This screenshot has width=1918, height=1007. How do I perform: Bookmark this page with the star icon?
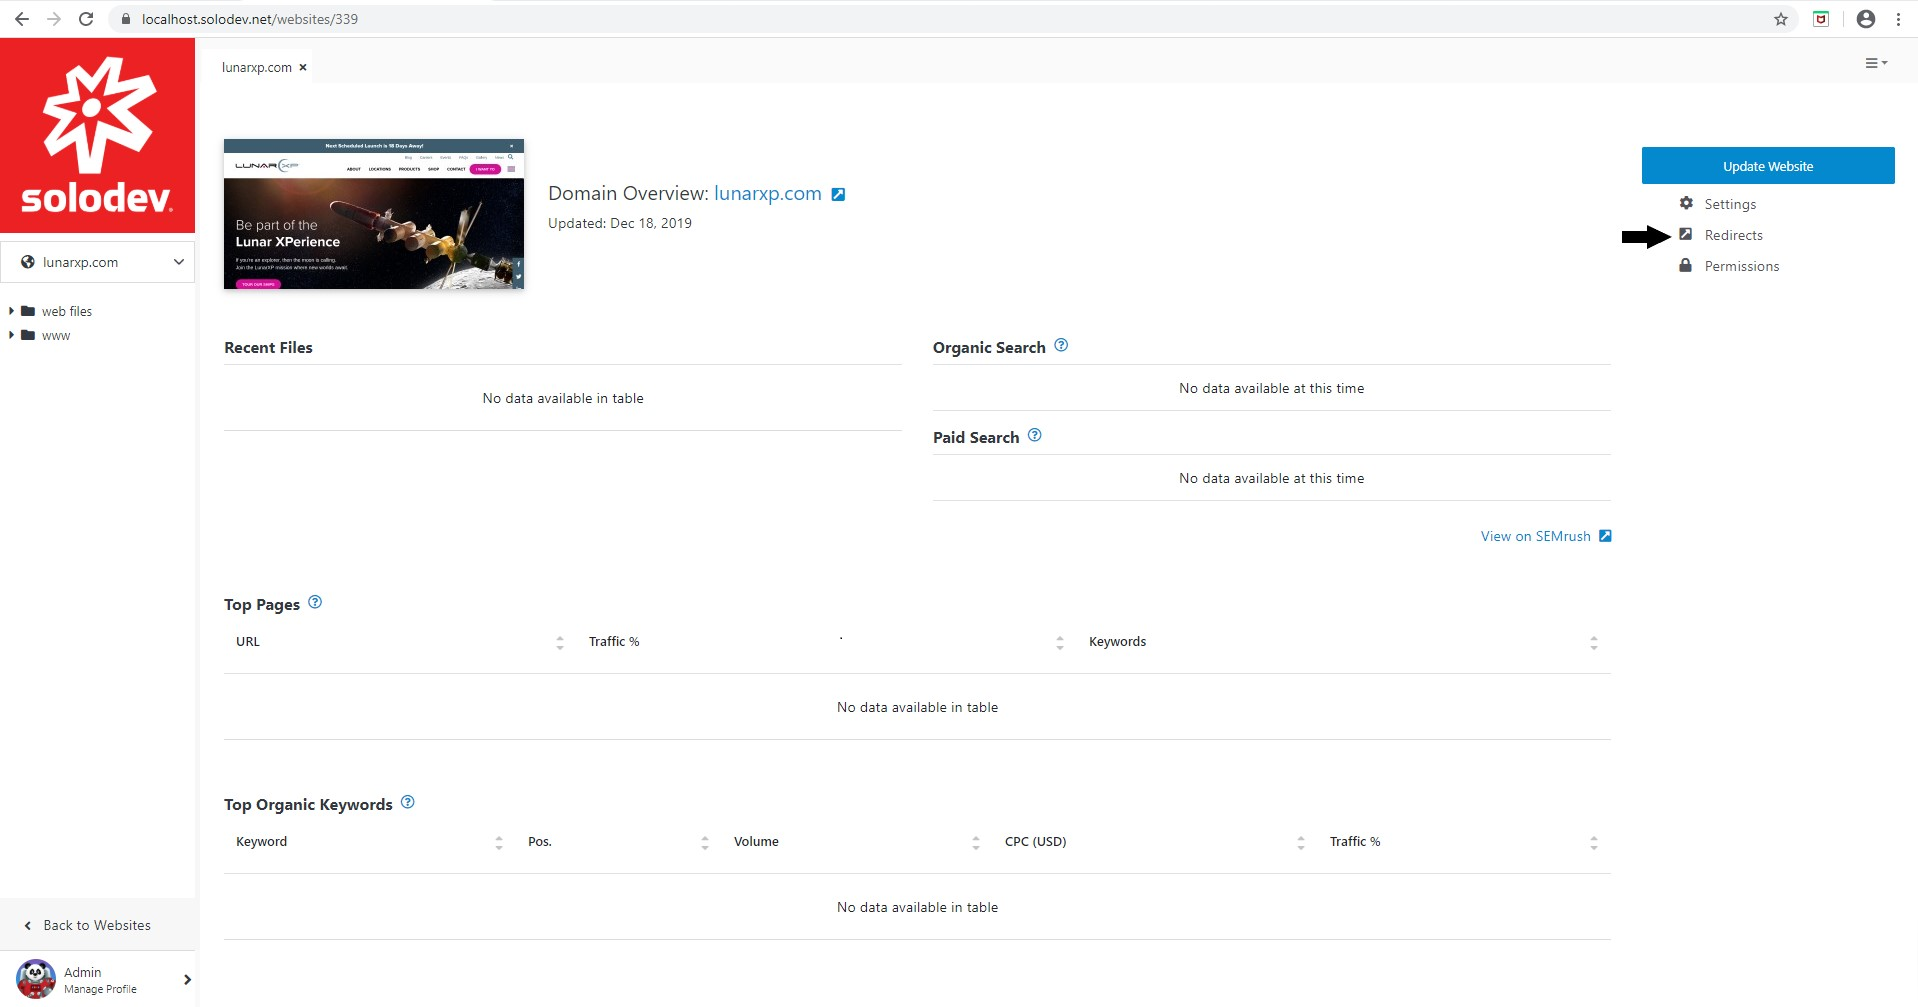pyautogui.click(x=1780, y=19)
